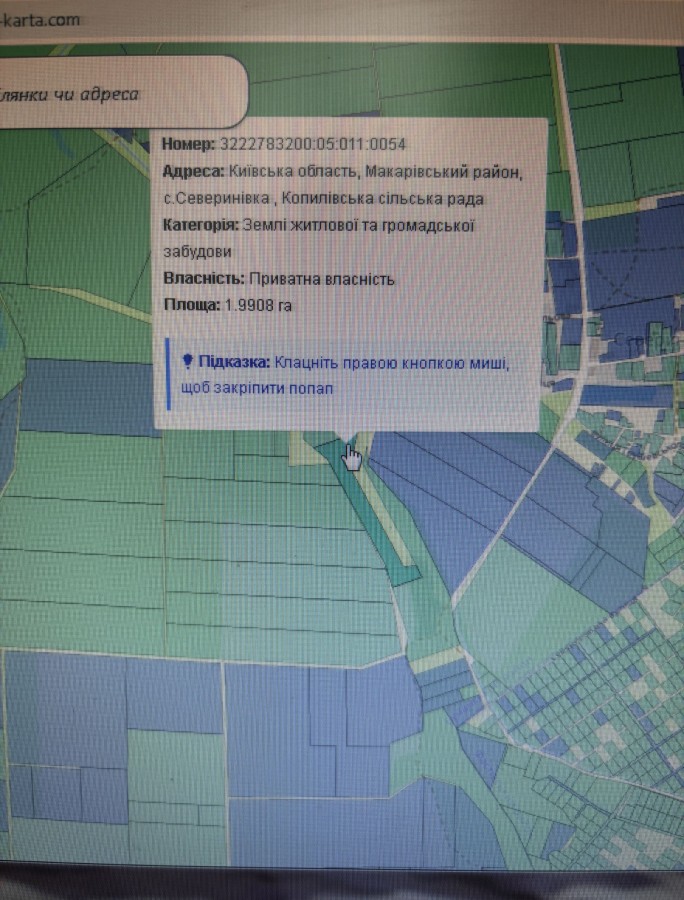Click the popup's pointer arrow tip
This screenshot has width=684, height=900.
[345, 437]
